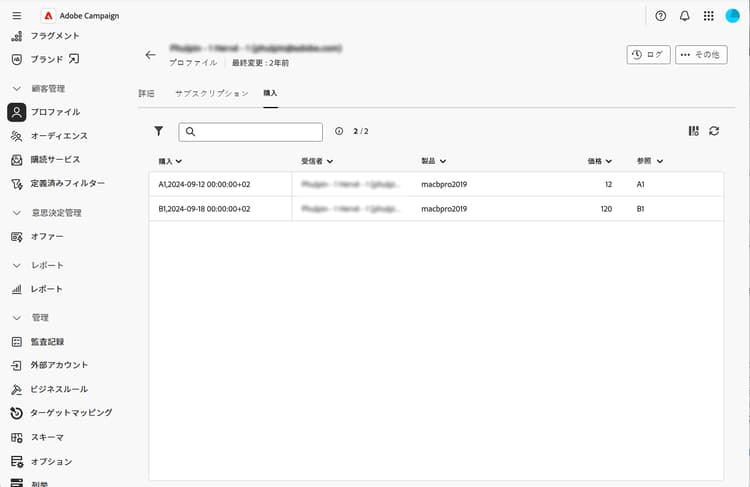Open 監査記録 in the sidebar
Screen dimensions: 750x487
[x=47, y=342]
